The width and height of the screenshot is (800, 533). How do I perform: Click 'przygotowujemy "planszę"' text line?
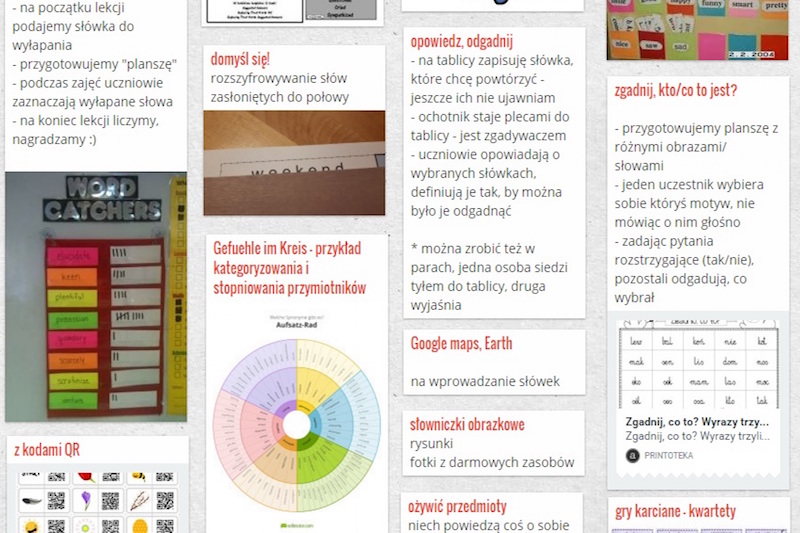coord(94,64)
